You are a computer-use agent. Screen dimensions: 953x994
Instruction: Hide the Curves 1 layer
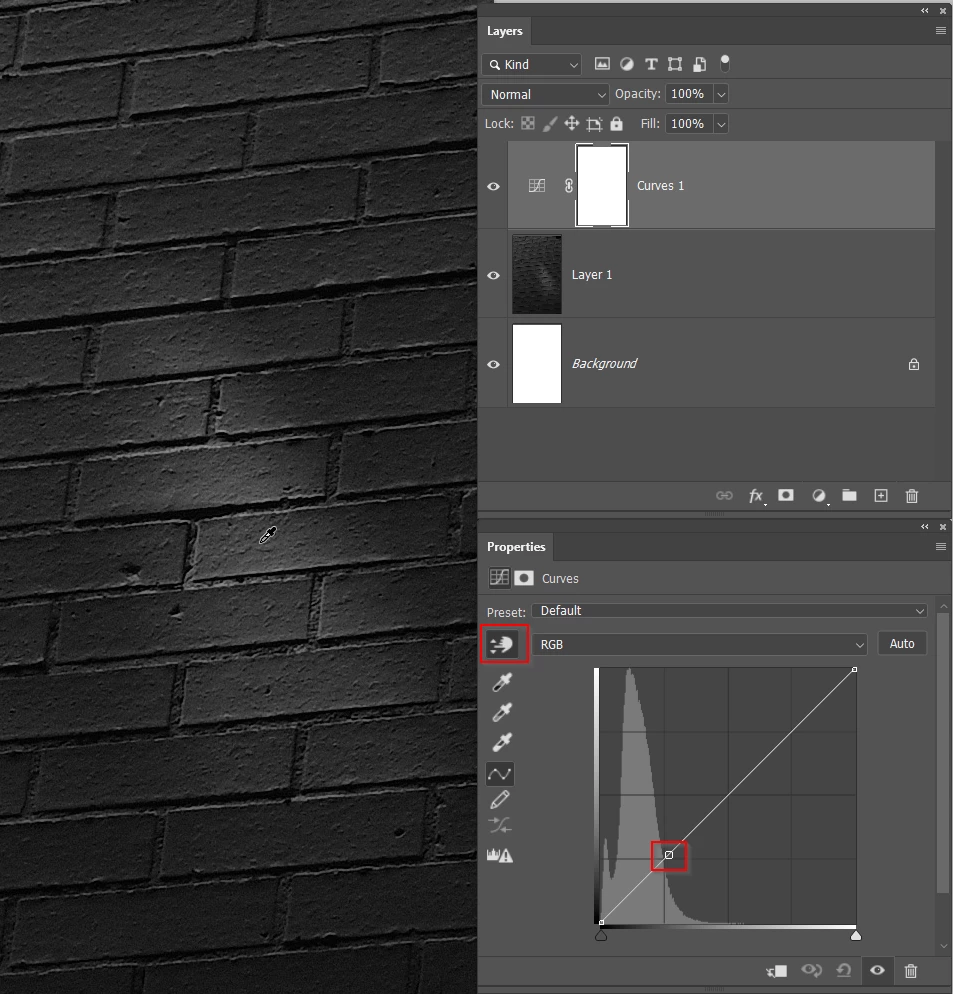(493, 186)
